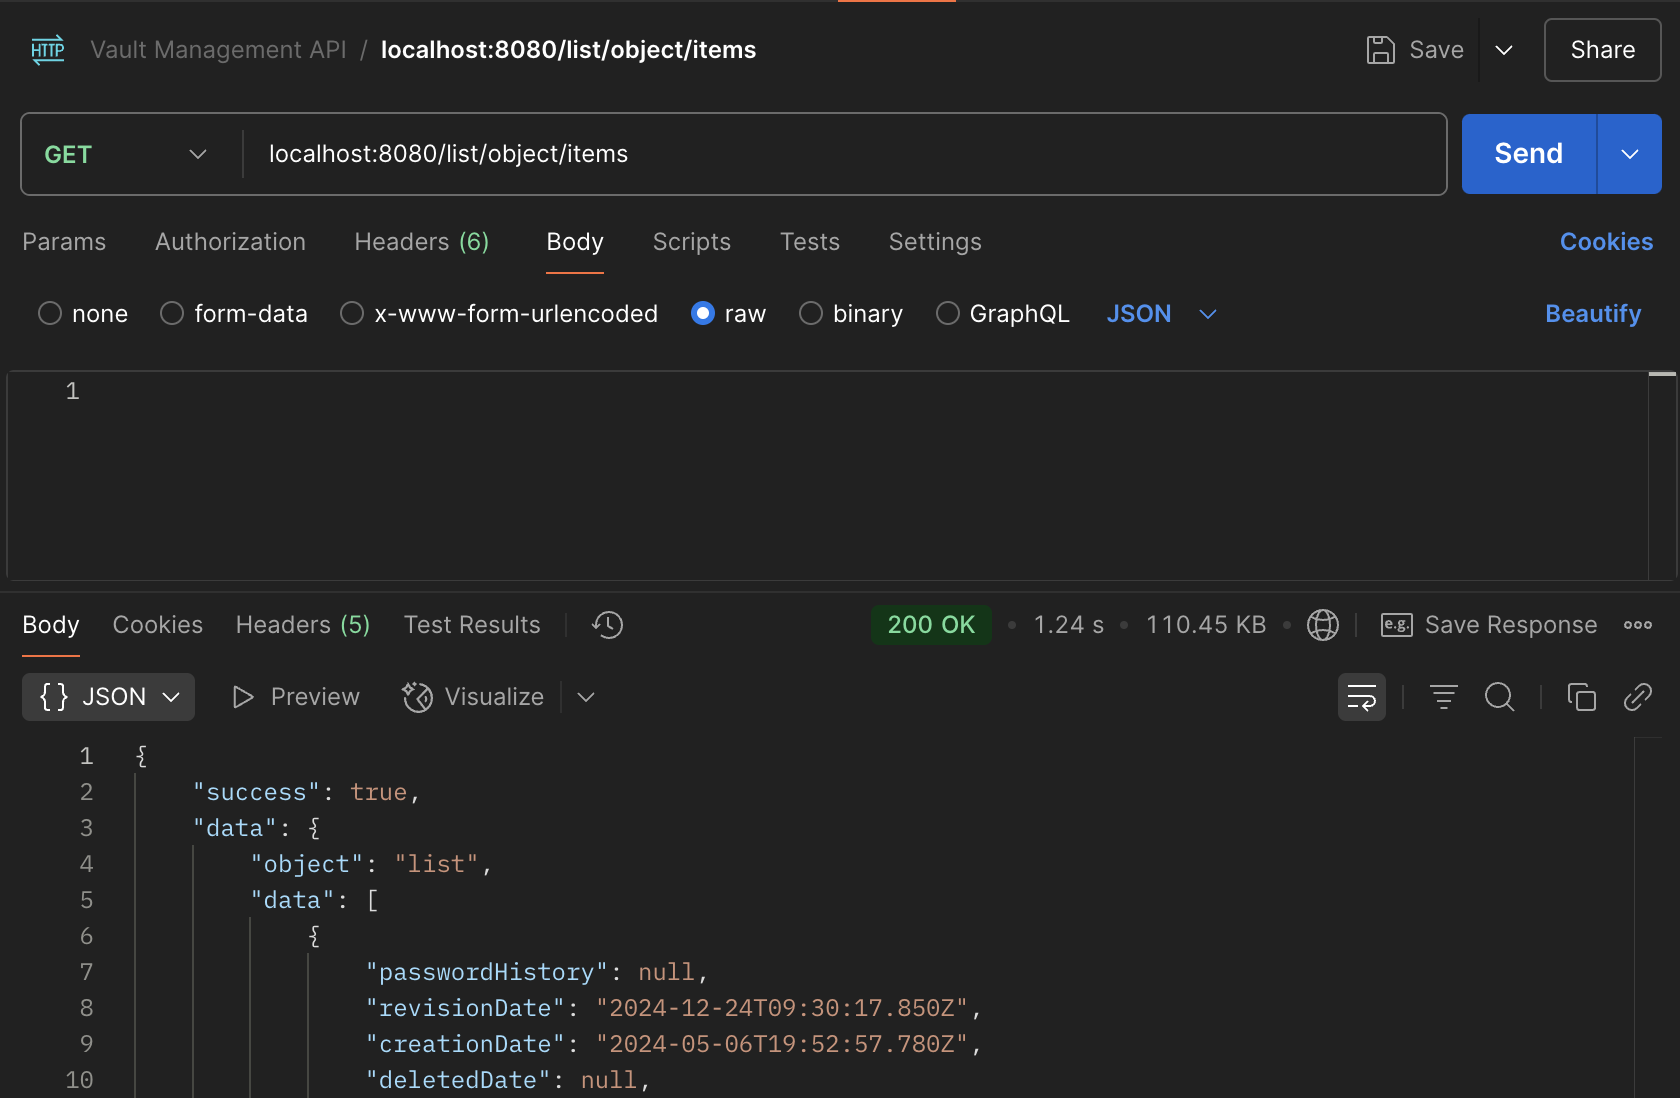Switch to the Authorization tab
1680x1098 pixels.
click(x=230, y=242)
